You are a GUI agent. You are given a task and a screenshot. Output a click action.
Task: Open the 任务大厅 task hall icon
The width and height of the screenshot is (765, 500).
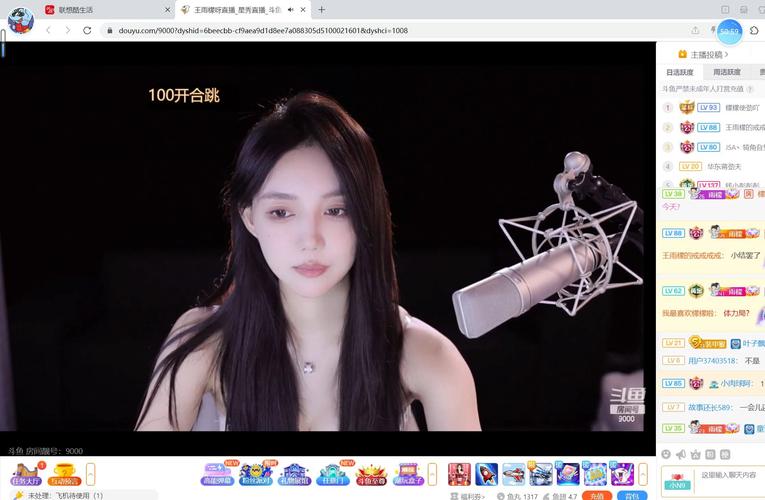(x=26, y=473)
